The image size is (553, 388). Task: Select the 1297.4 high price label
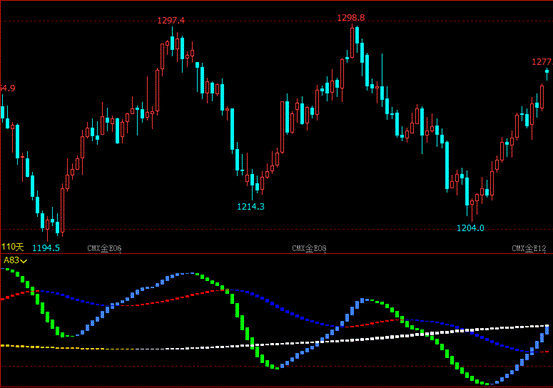click(x=171, y=20)
